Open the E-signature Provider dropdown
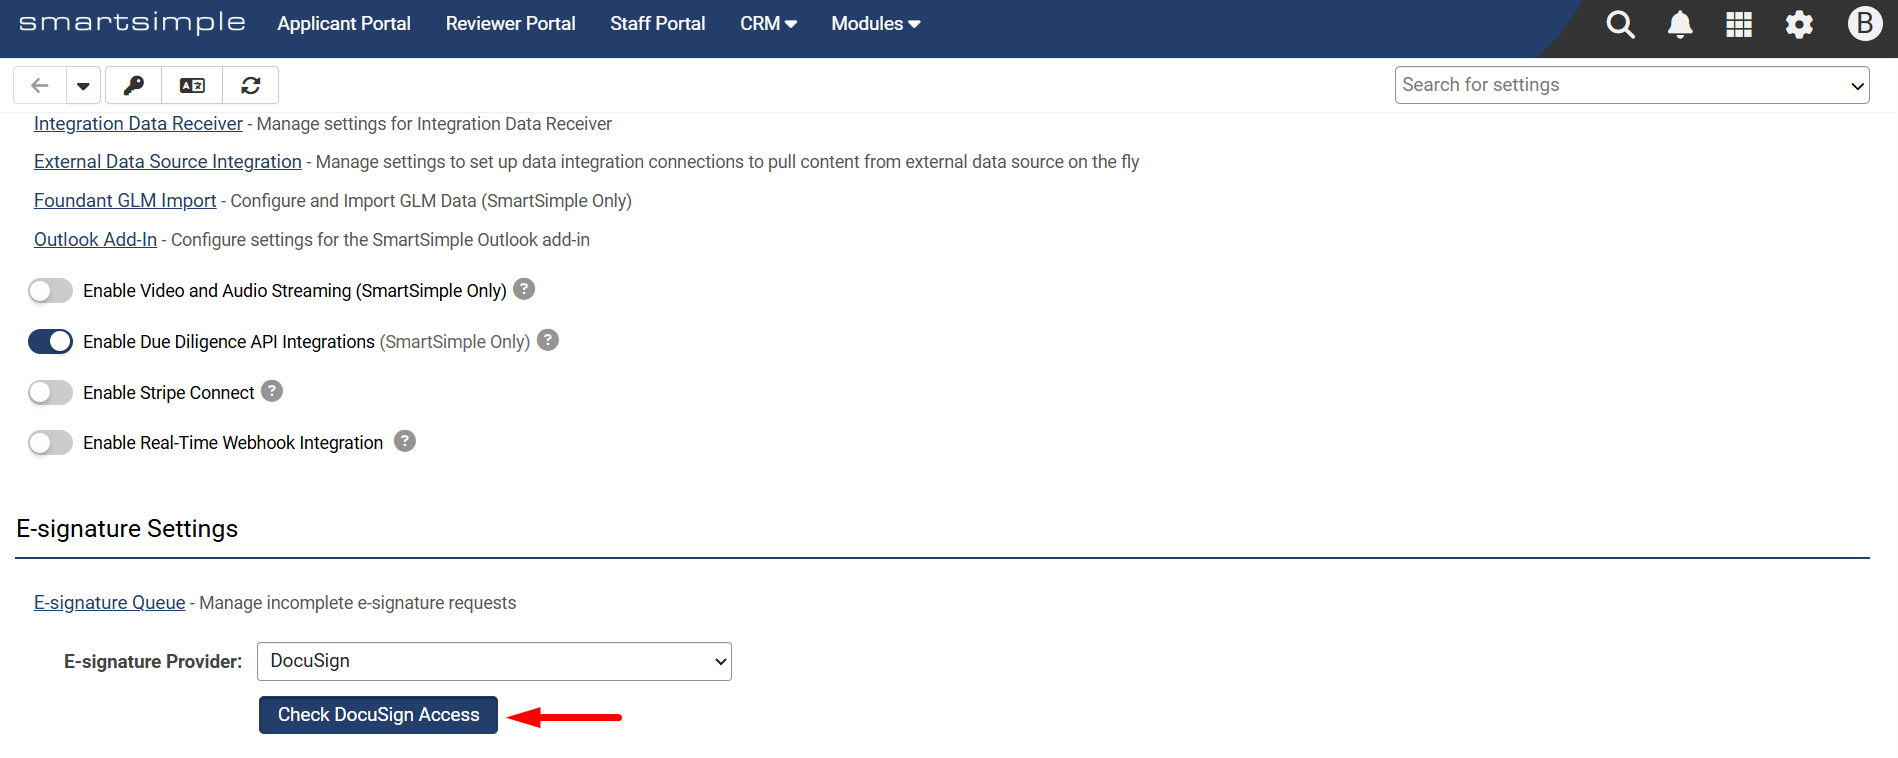This screenshot has width=1898, height=758. coord(494,661)
